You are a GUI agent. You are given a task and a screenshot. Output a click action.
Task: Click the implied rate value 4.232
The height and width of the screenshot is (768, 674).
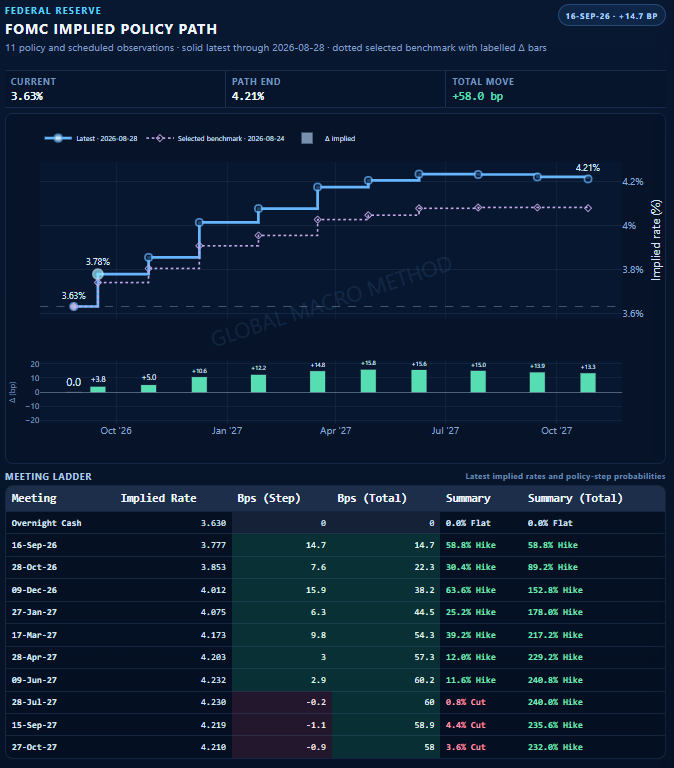point(213,680)
